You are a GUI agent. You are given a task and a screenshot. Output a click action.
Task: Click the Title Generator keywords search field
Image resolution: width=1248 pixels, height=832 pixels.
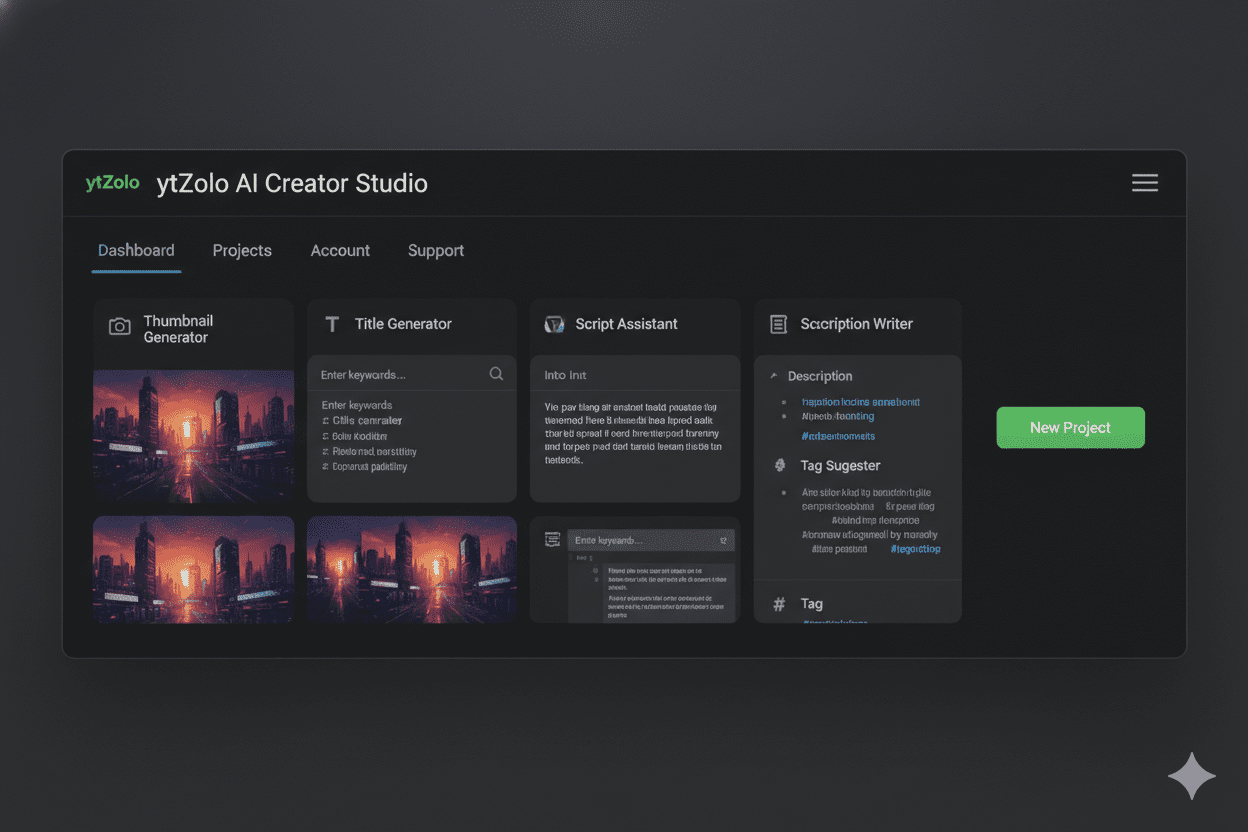click(x=412, y=374)
